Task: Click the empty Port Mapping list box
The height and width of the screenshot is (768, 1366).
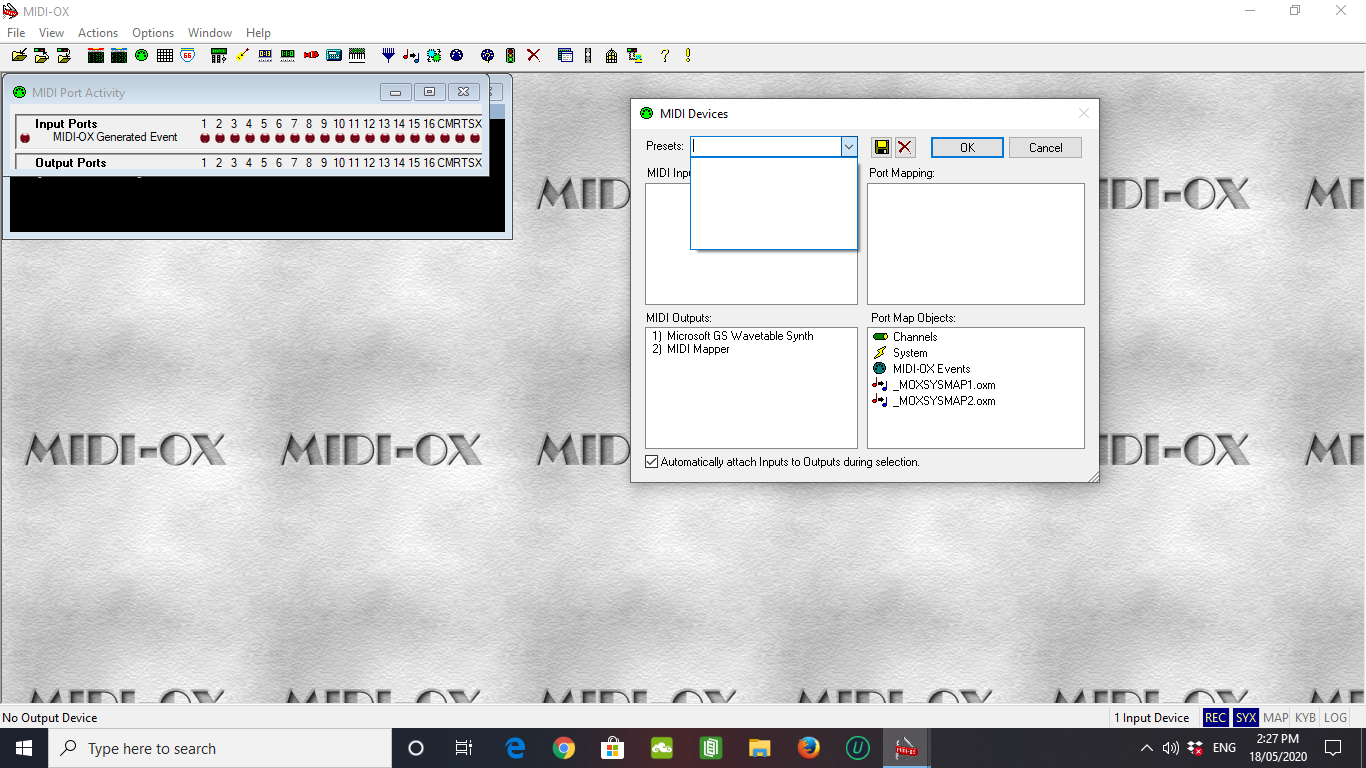Action: pyautogui.click(x=975, y=243)
